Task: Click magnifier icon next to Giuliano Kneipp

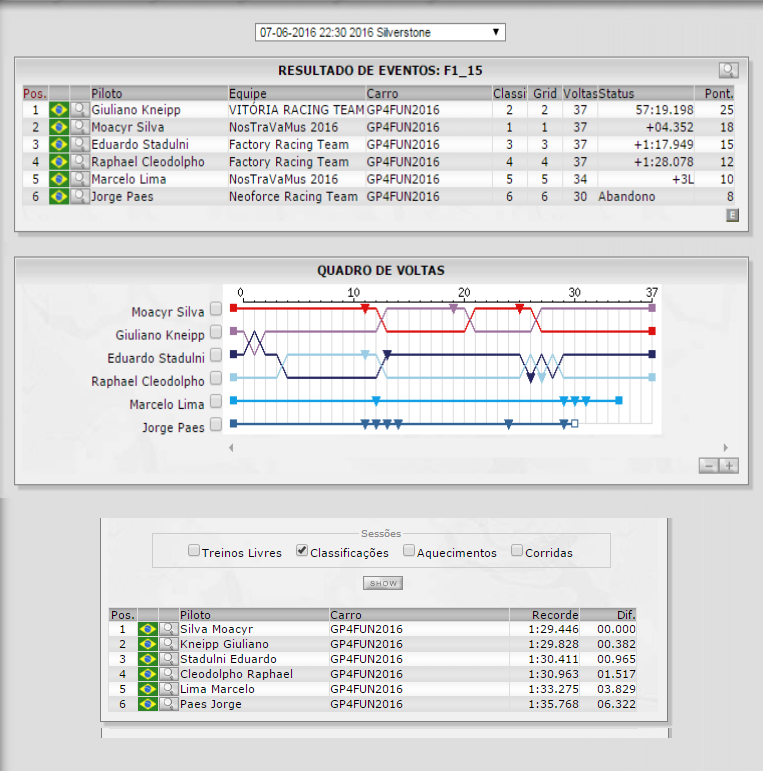Action: click(x=79, y=110)
